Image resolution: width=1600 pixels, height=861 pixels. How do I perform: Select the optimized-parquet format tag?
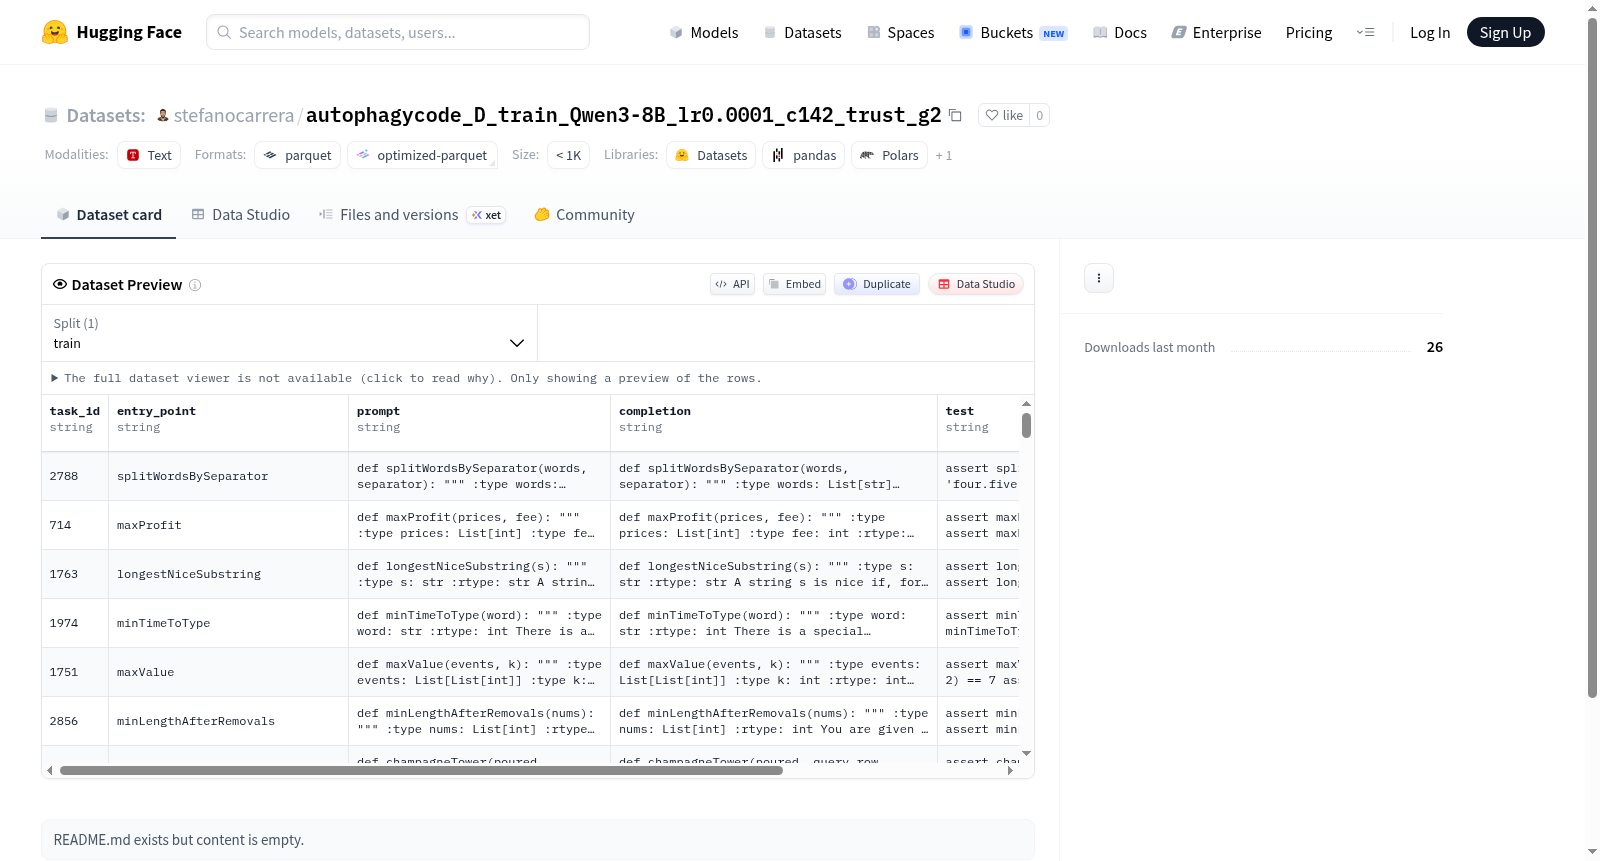point(422,155)
